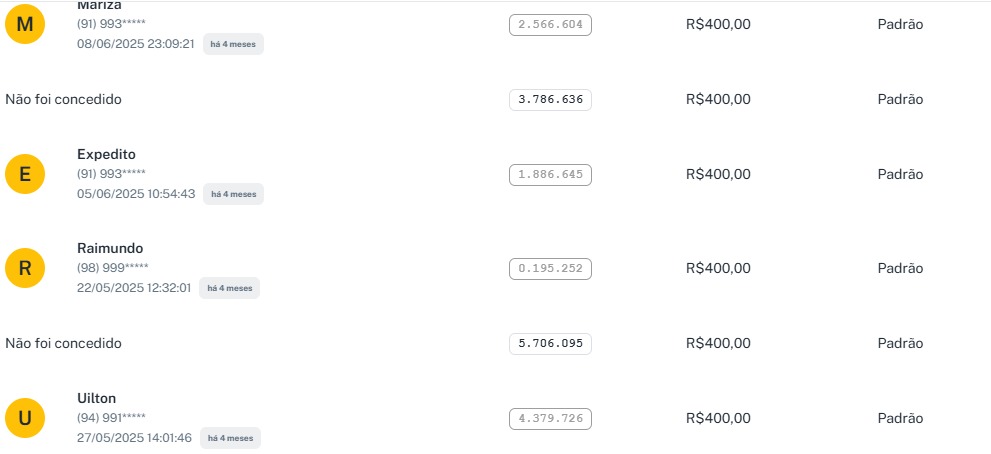Open the Uilton name link
The height and width of the screenshot is (454, 991).
(x=97, y=398)
